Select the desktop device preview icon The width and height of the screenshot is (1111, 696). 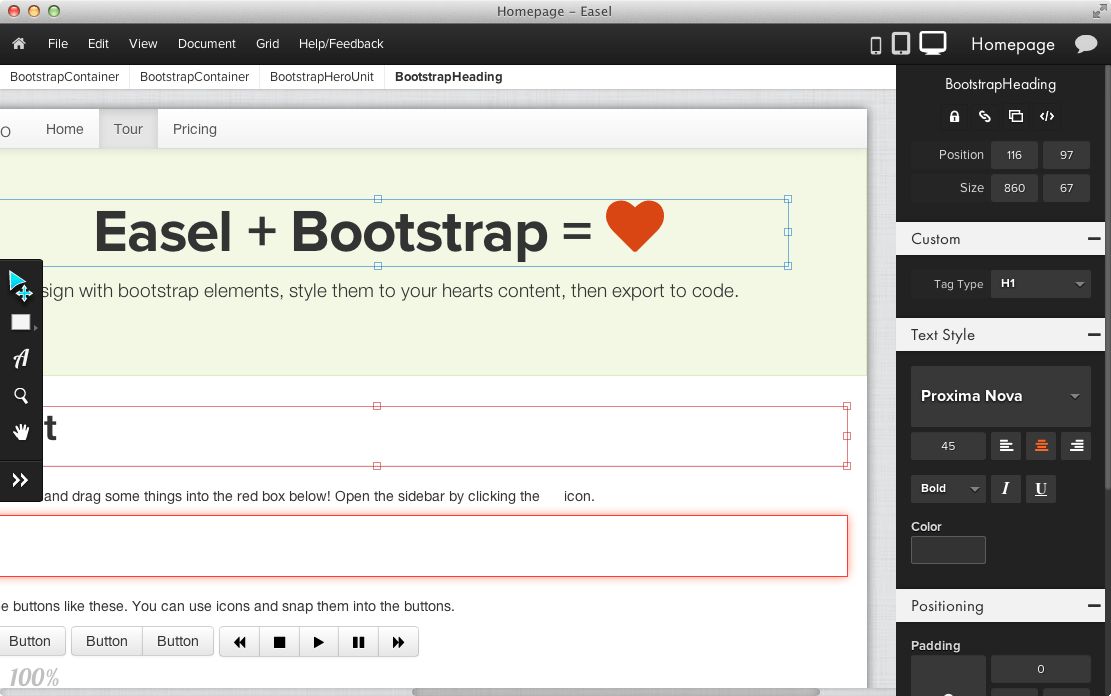[932, 43]
